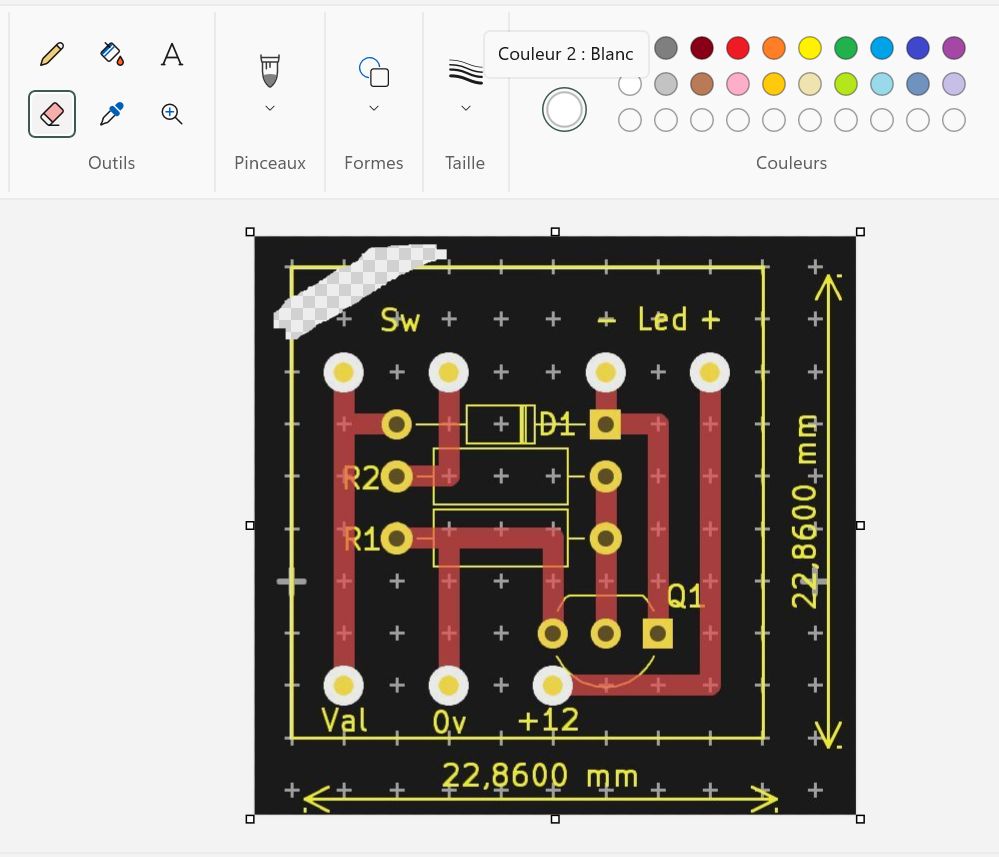
Task: Pick the pale turquoise color swatch
Action: pos(882,84)
